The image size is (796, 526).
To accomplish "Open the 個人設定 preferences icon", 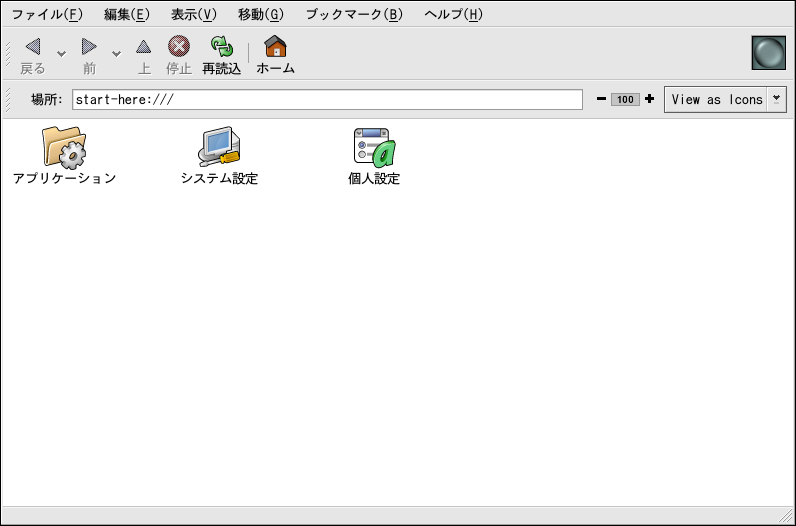I will point(374,147).
